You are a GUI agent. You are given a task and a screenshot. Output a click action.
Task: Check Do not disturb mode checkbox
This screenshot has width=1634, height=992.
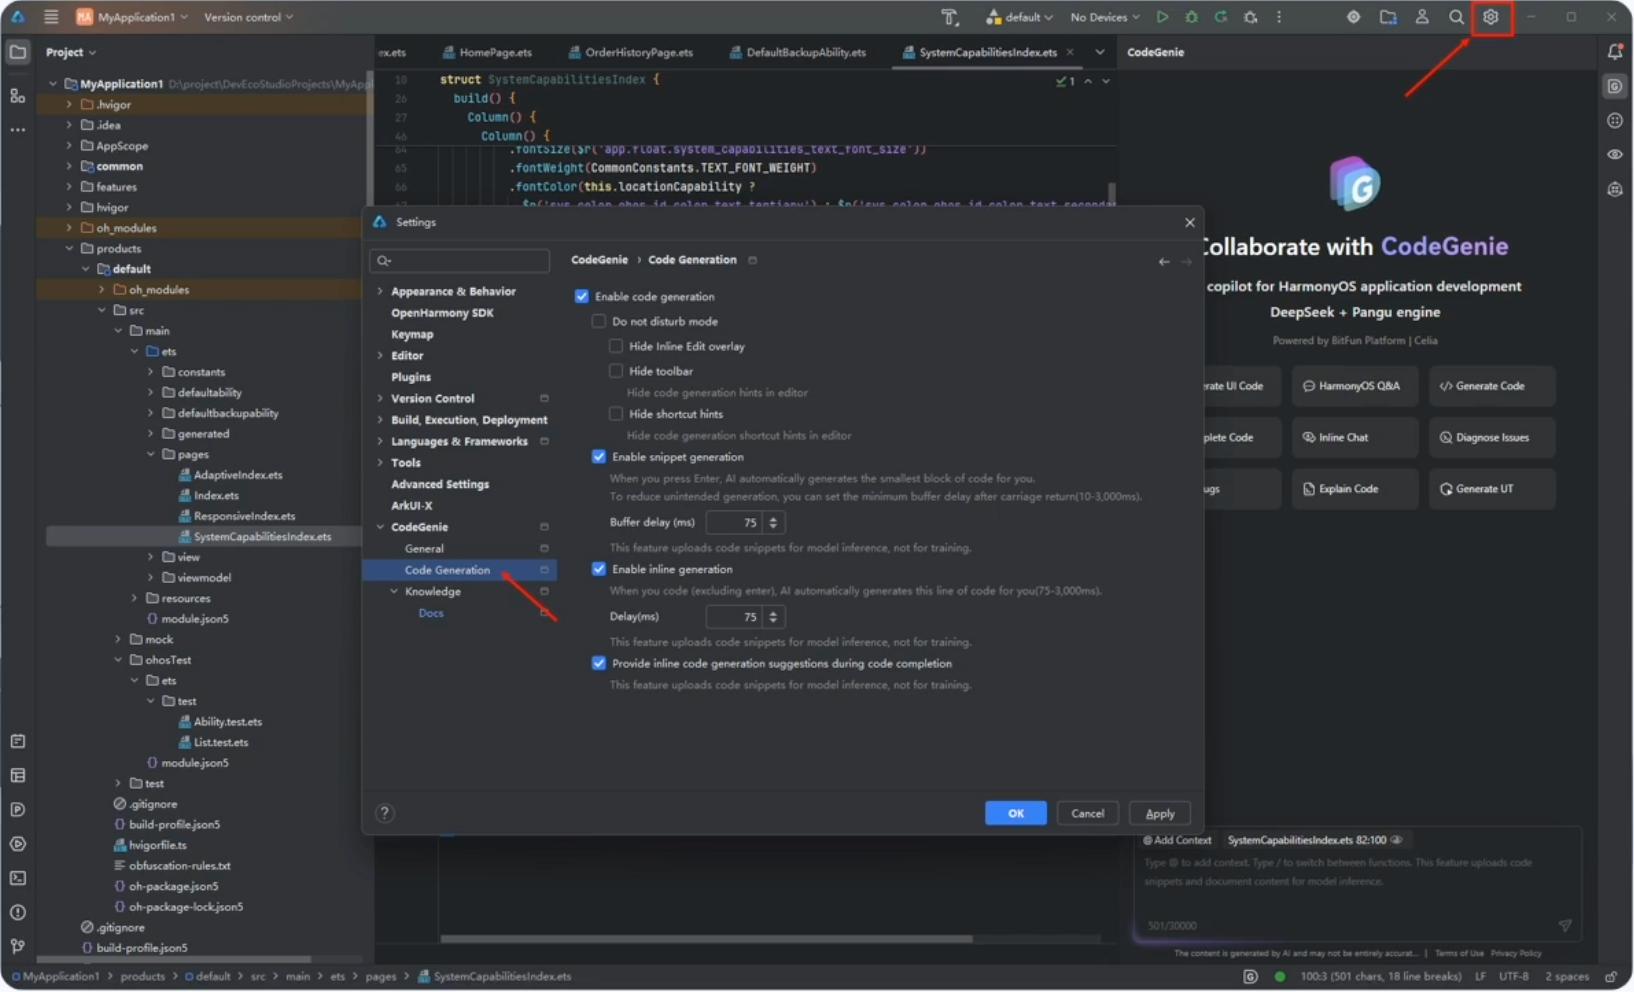click(599, 322)
